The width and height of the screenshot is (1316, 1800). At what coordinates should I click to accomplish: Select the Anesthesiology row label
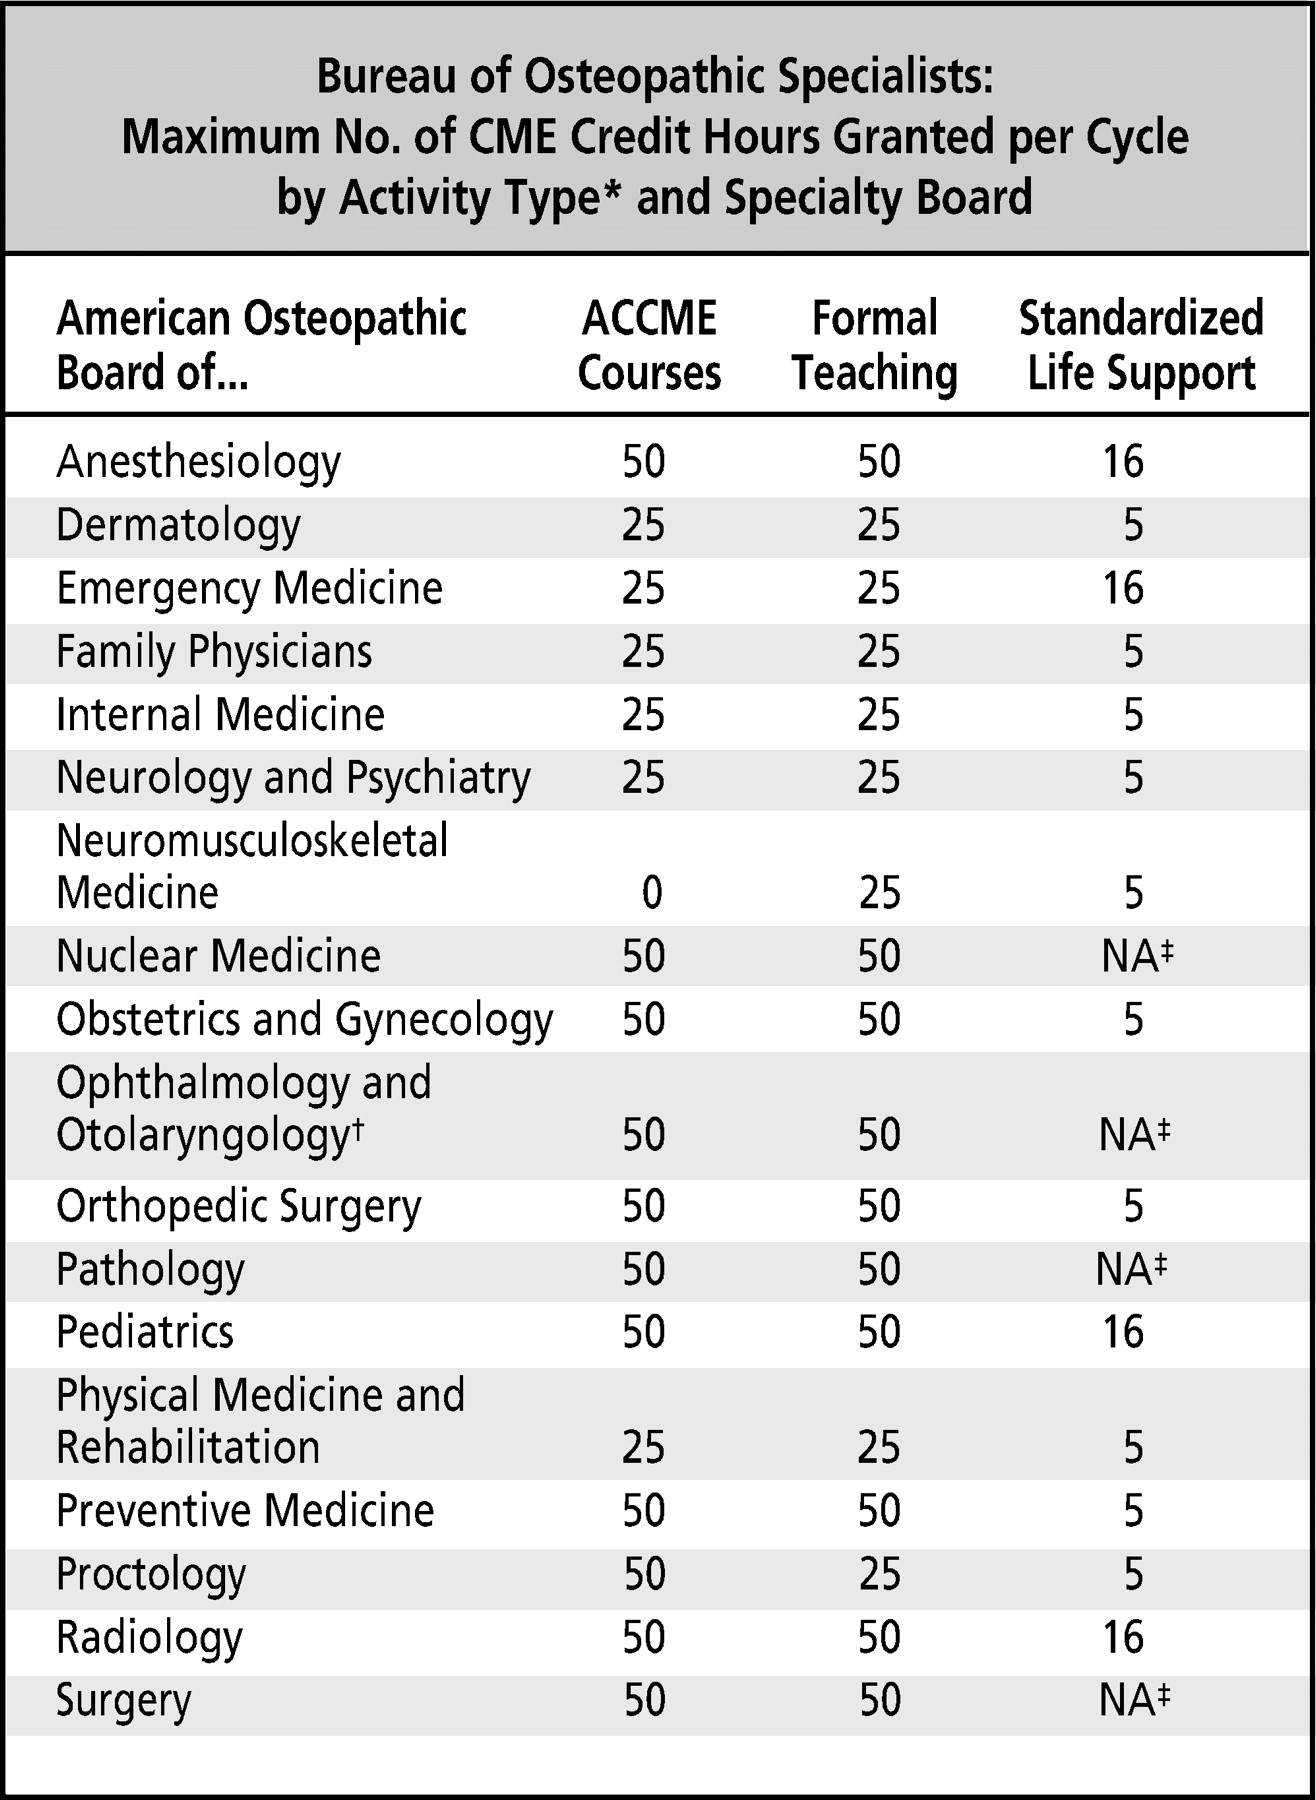[x=198, y=462]
